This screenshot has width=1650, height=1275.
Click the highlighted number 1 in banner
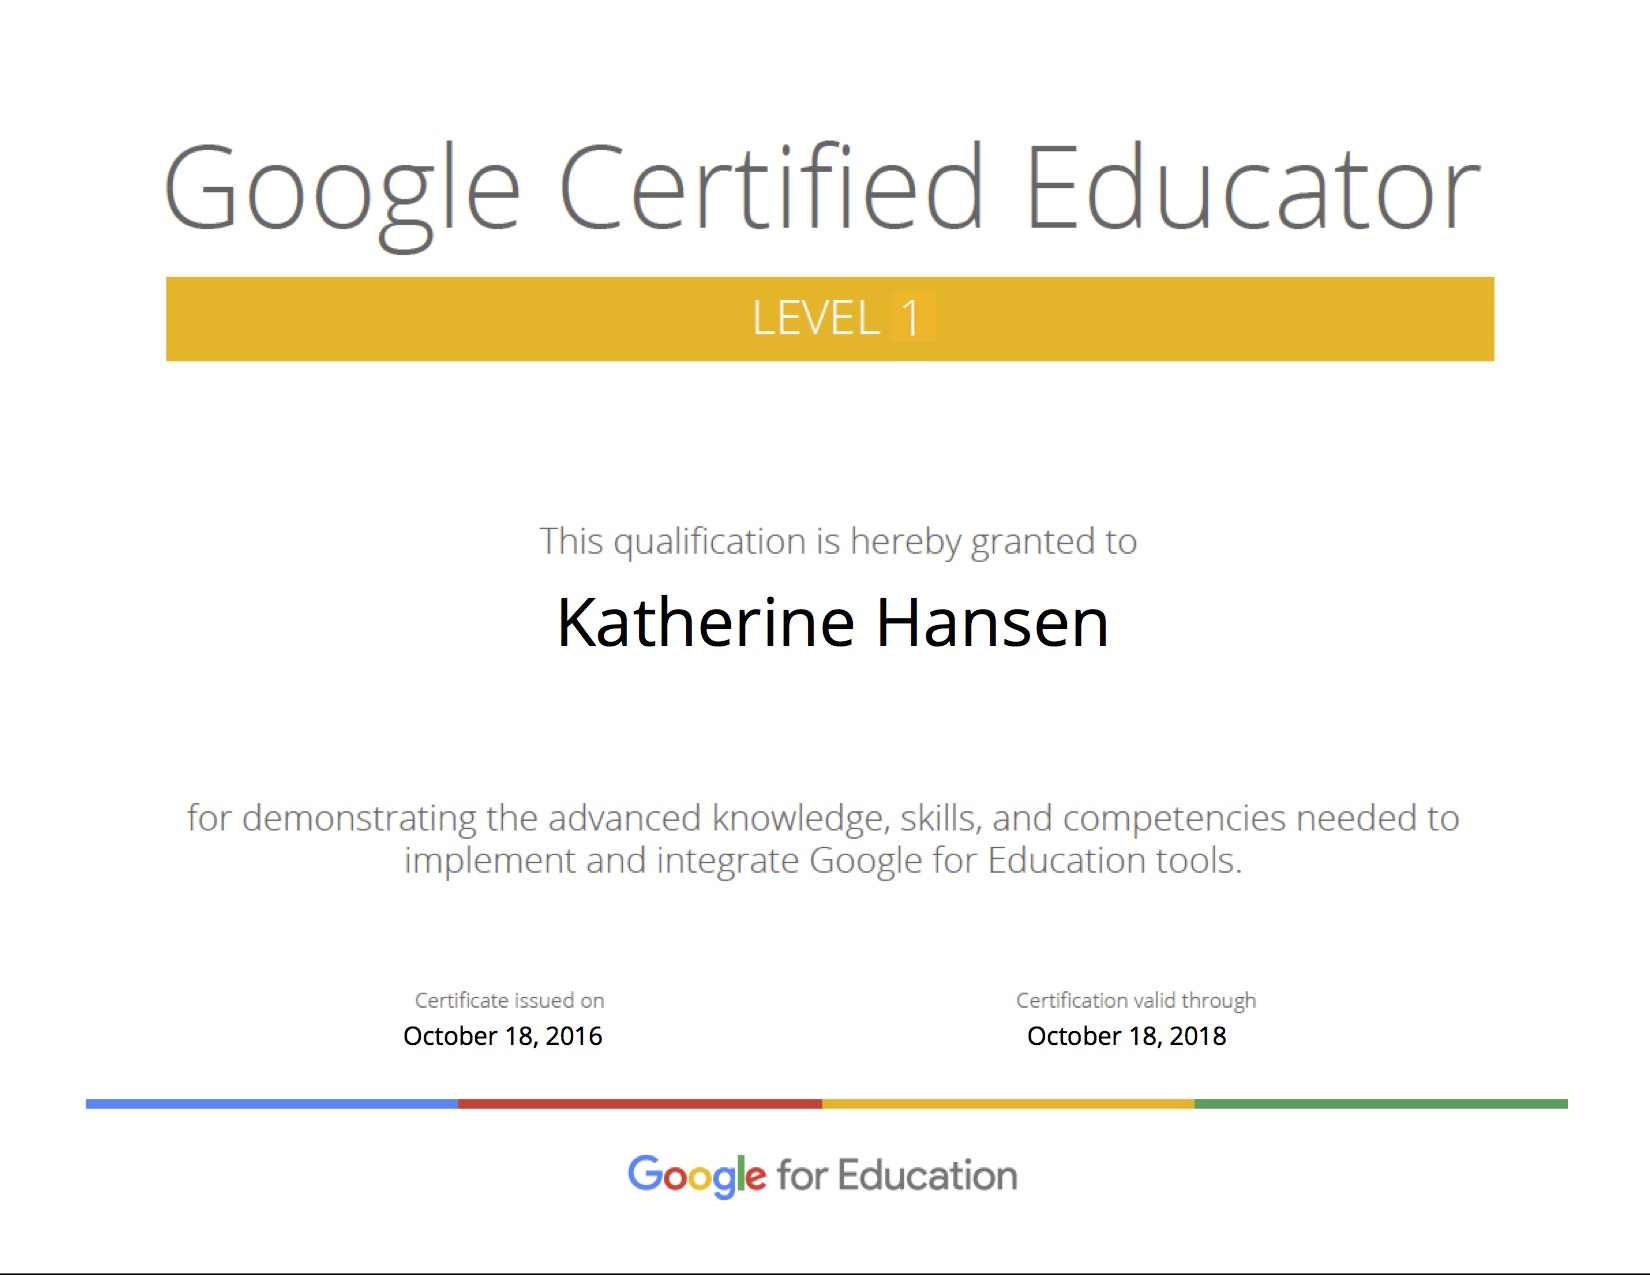(x=911, y=319)
